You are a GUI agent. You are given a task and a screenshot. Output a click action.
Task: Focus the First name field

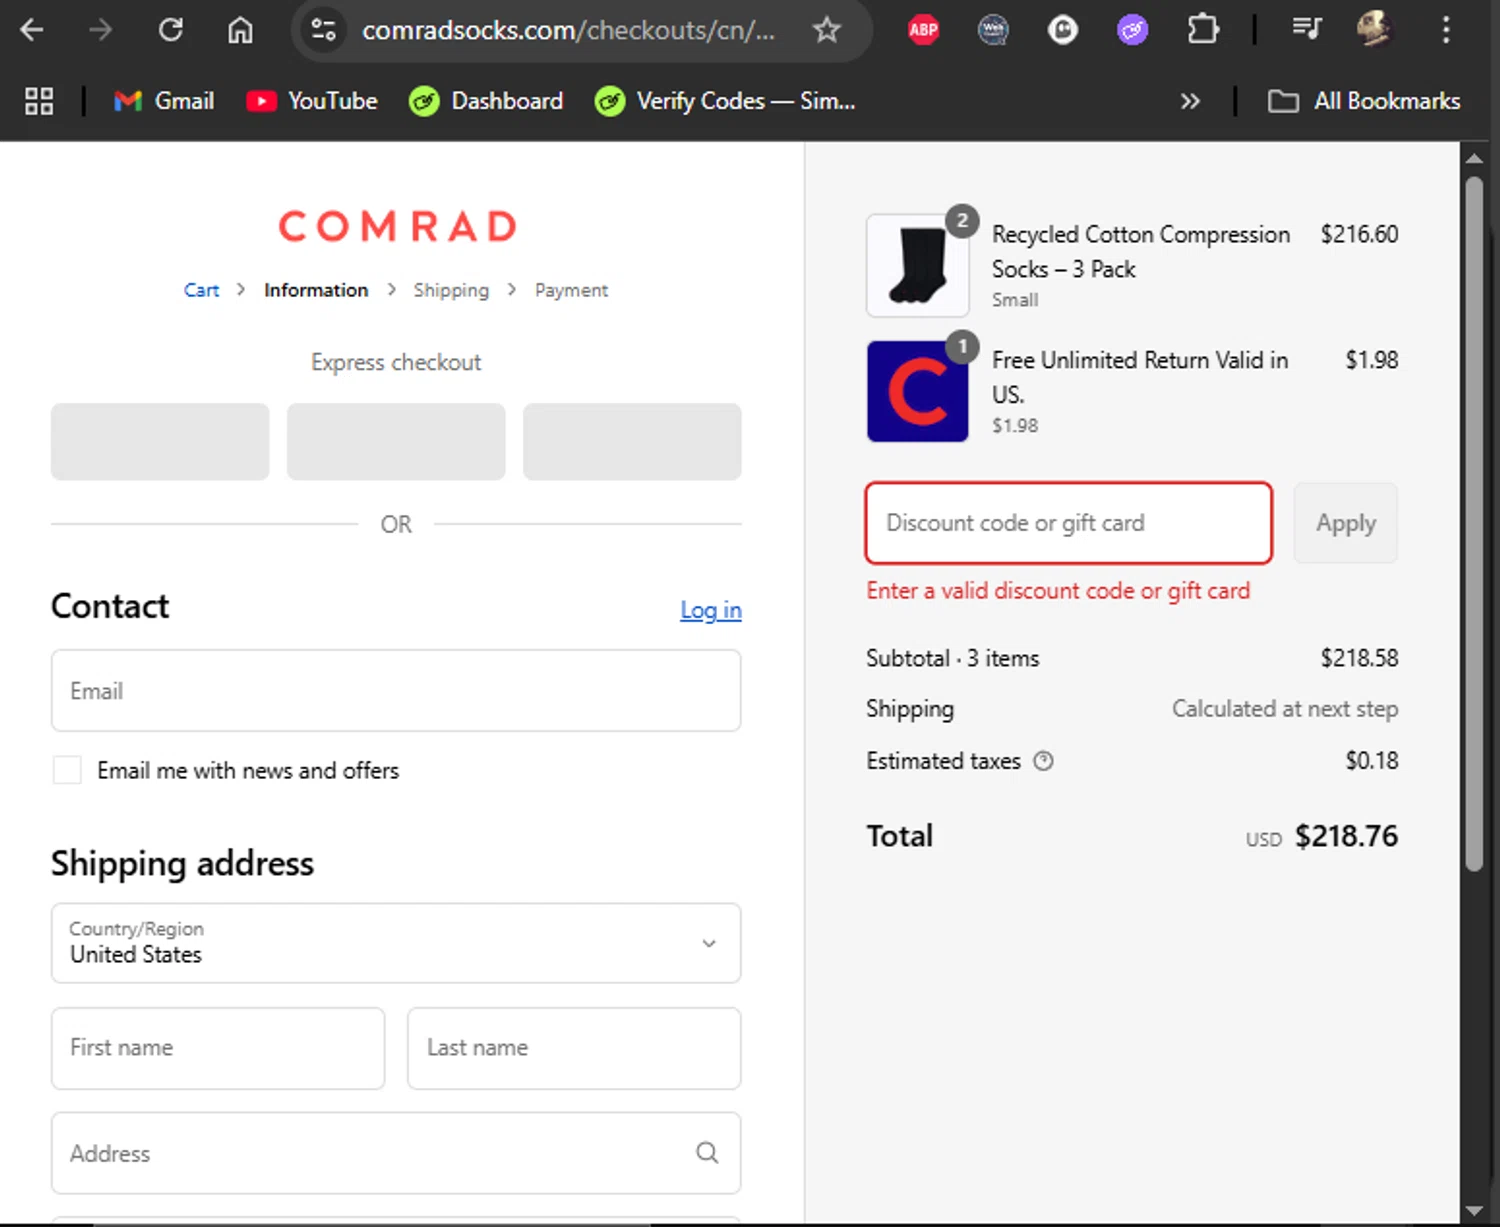(x=218, y=1048)
